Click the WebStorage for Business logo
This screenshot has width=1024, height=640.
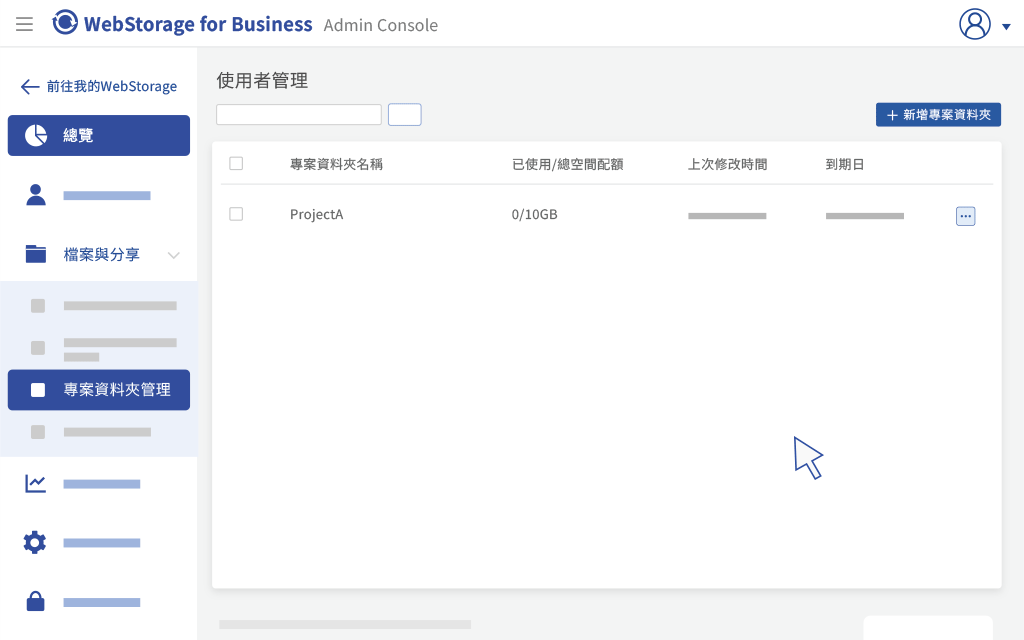click(182, 23)
